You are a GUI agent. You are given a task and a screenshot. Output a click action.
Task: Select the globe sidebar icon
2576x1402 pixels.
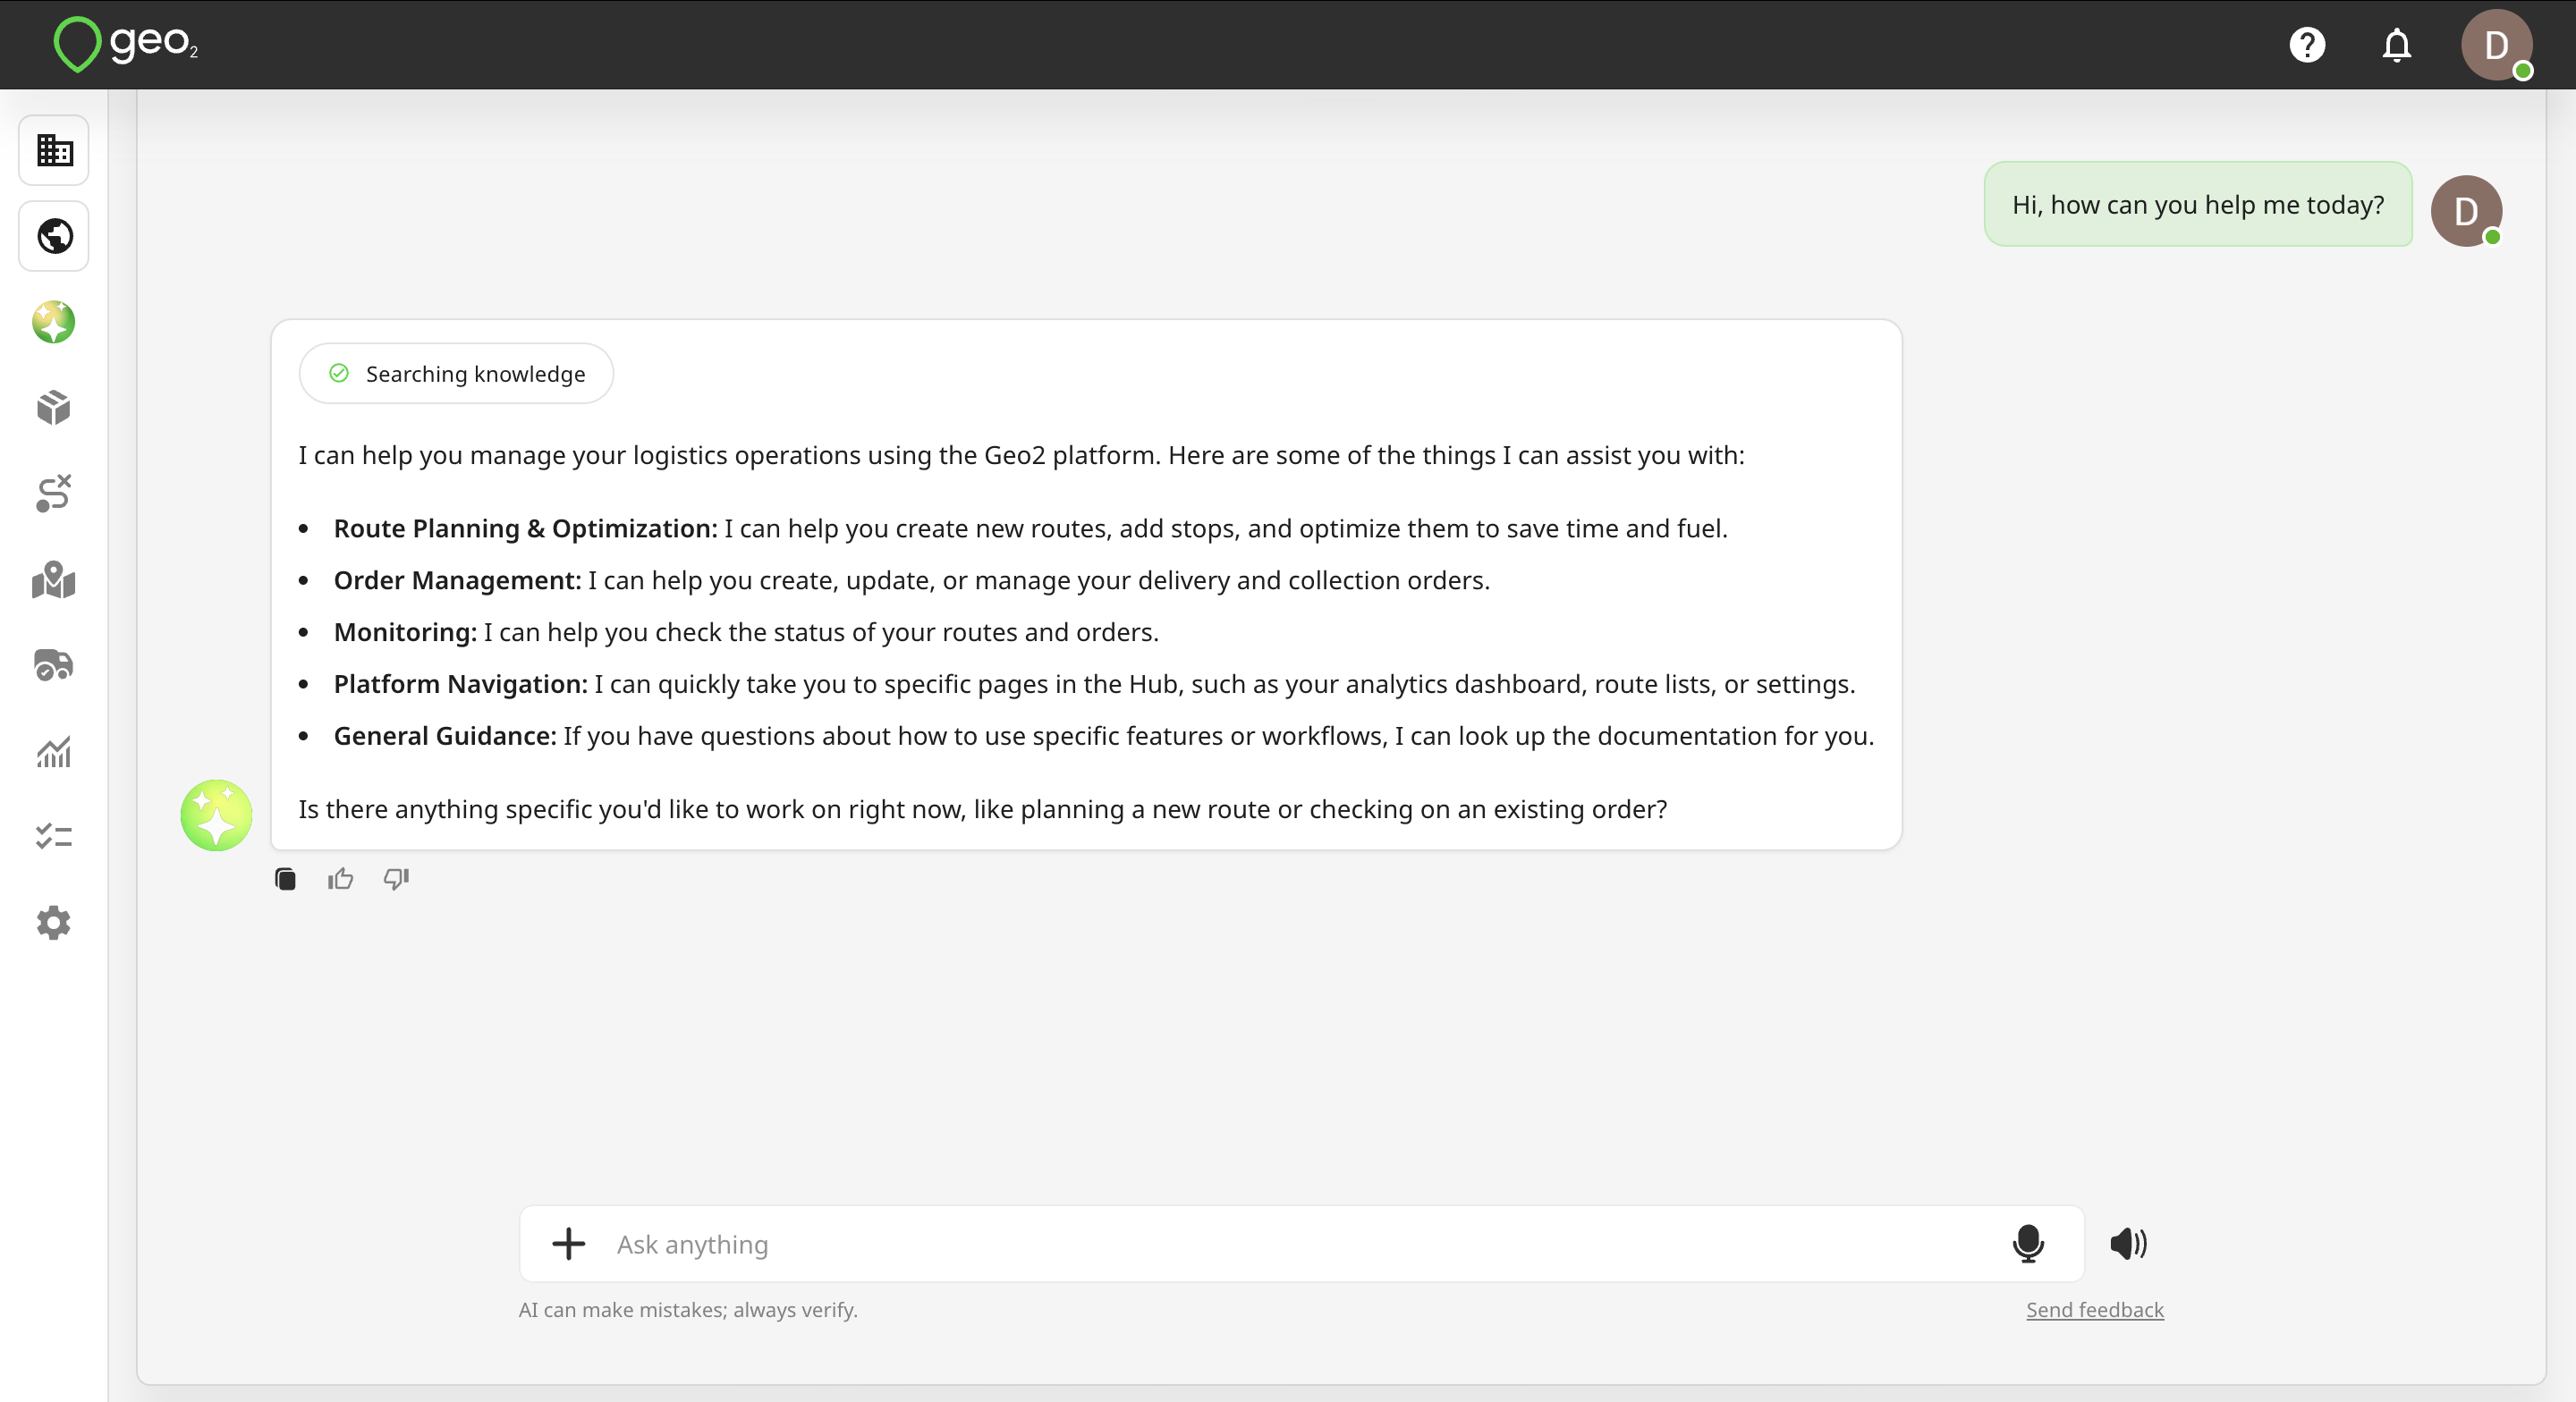click(x=54, y=236)
